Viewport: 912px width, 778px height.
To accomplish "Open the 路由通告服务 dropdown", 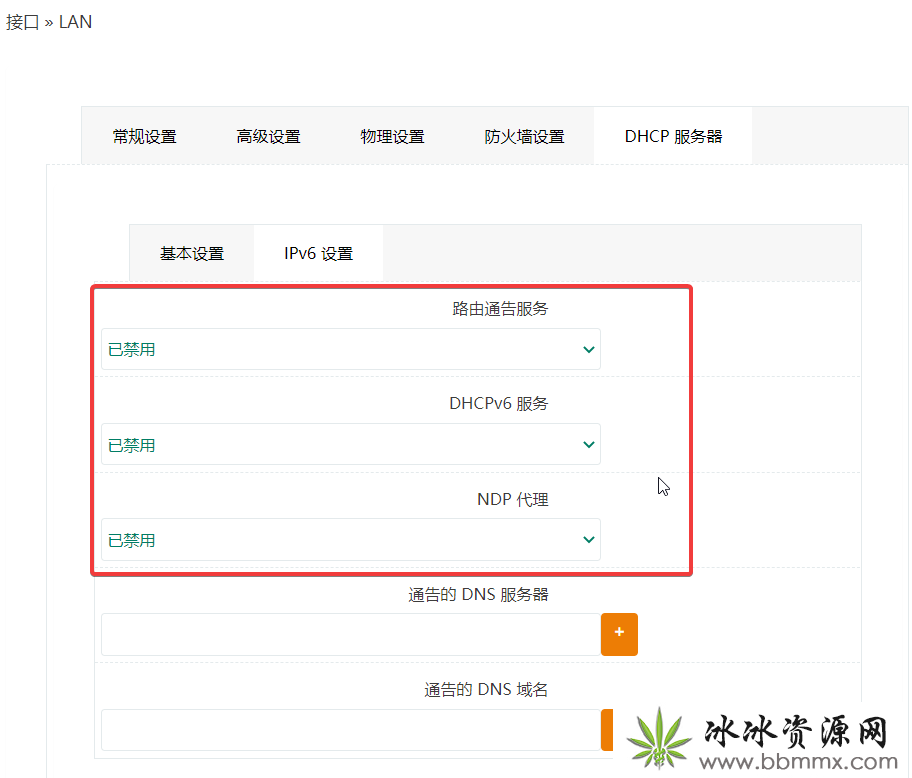I will [351, 349].
